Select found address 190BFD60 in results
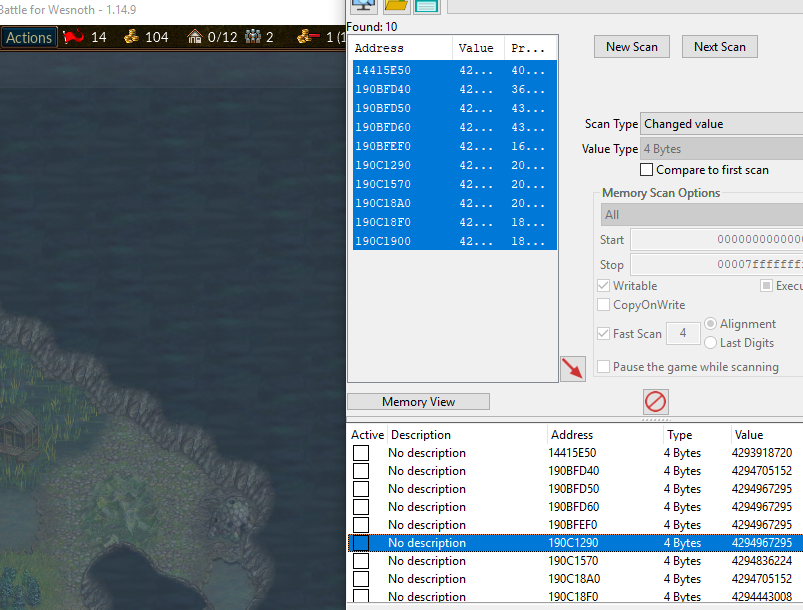This screenshot has height=610, width=803. pos(454,127)
